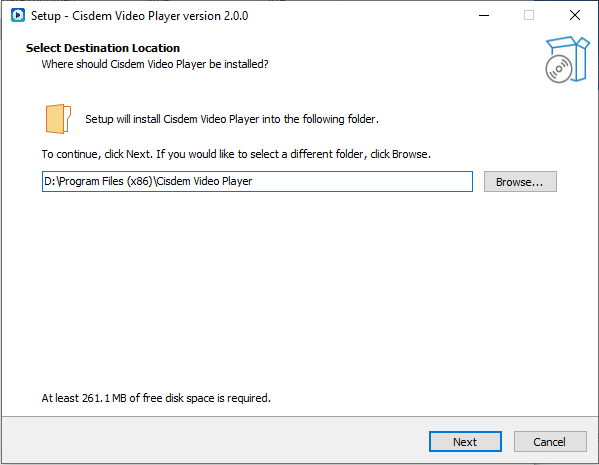Click the yellow folder icon

[58, 119]
